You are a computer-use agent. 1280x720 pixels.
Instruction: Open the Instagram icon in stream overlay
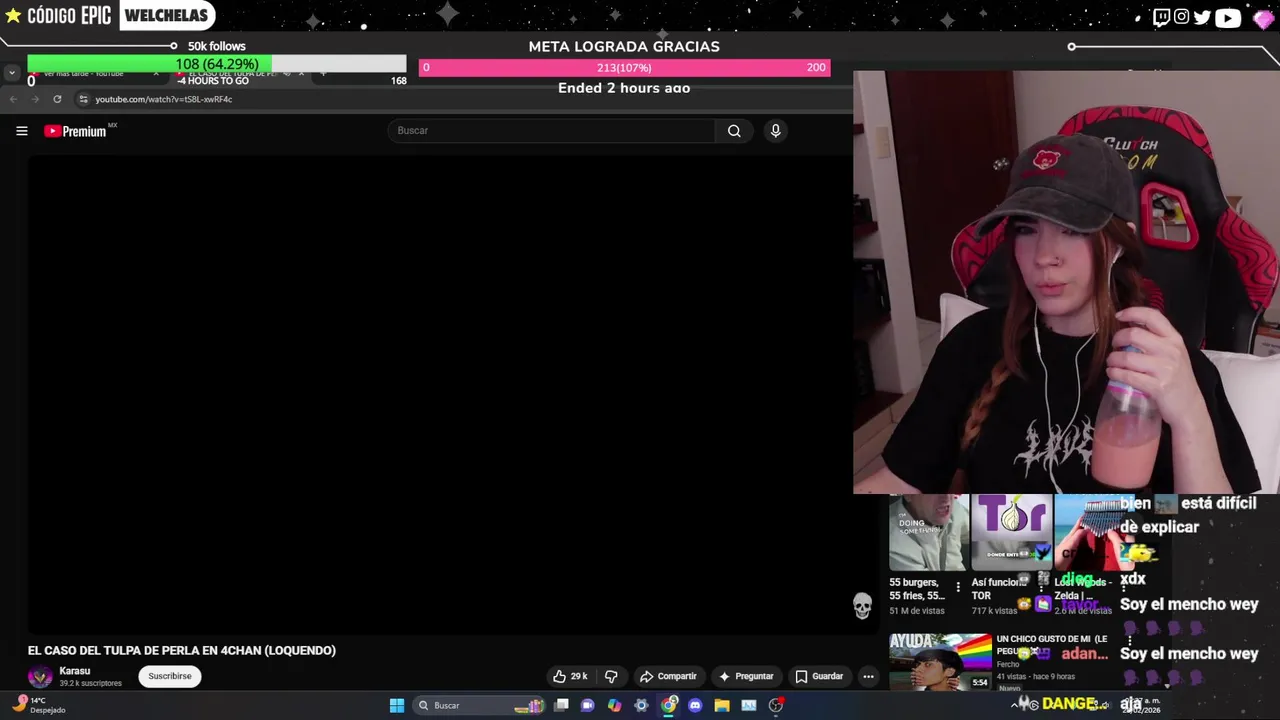coord(1182,17)
